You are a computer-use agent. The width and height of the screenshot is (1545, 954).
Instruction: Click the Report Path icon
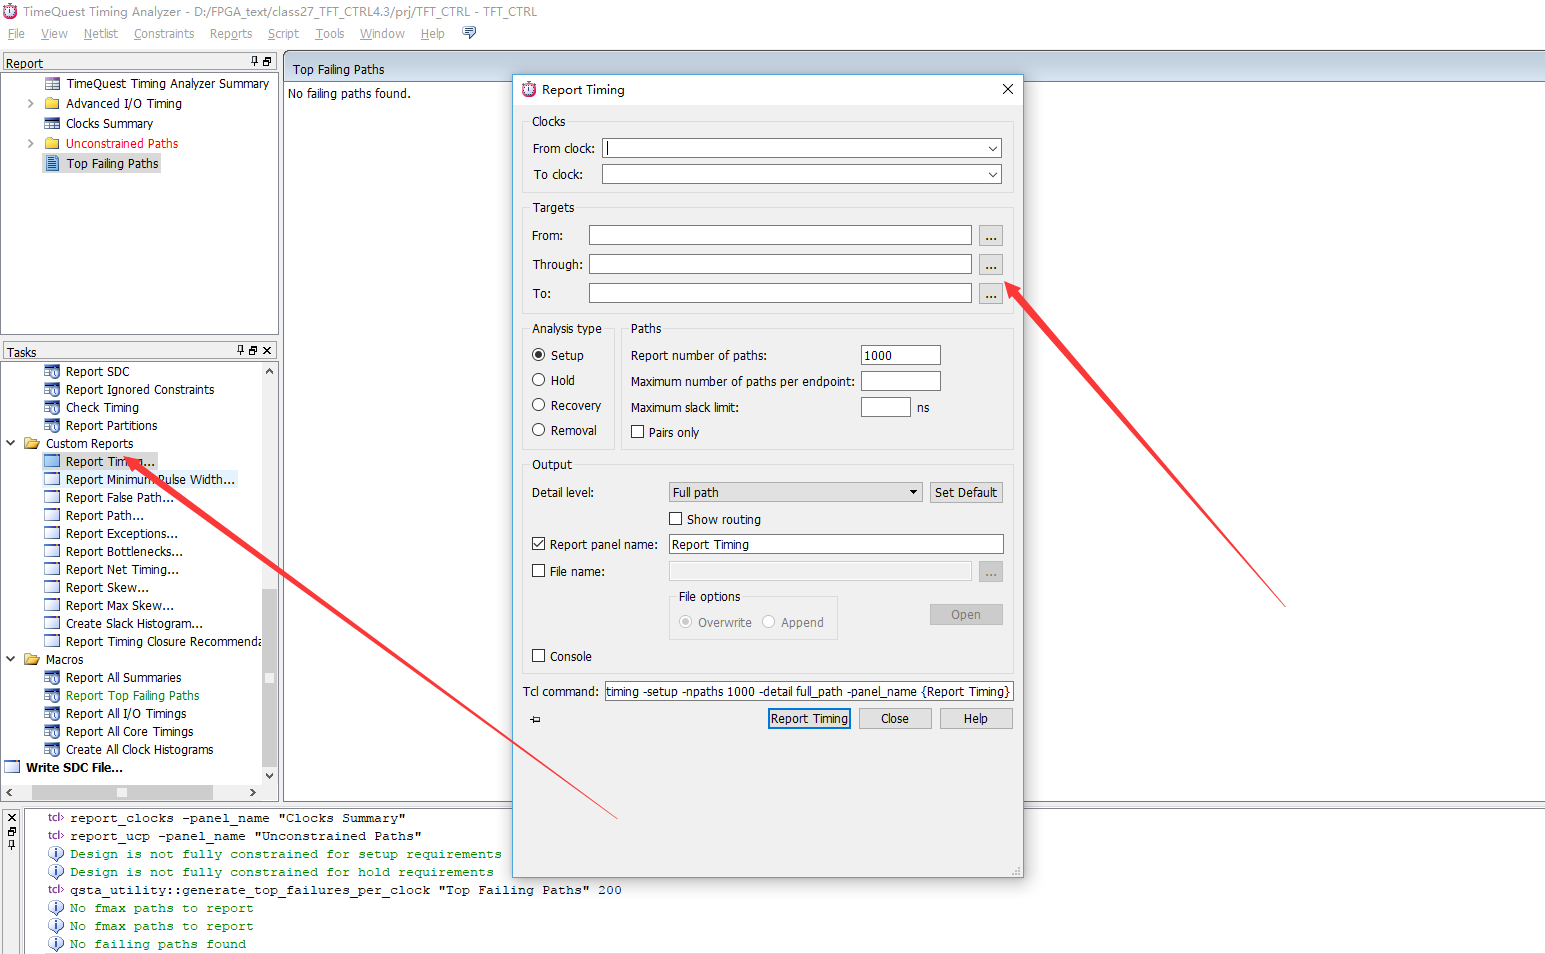coord(52,515)
